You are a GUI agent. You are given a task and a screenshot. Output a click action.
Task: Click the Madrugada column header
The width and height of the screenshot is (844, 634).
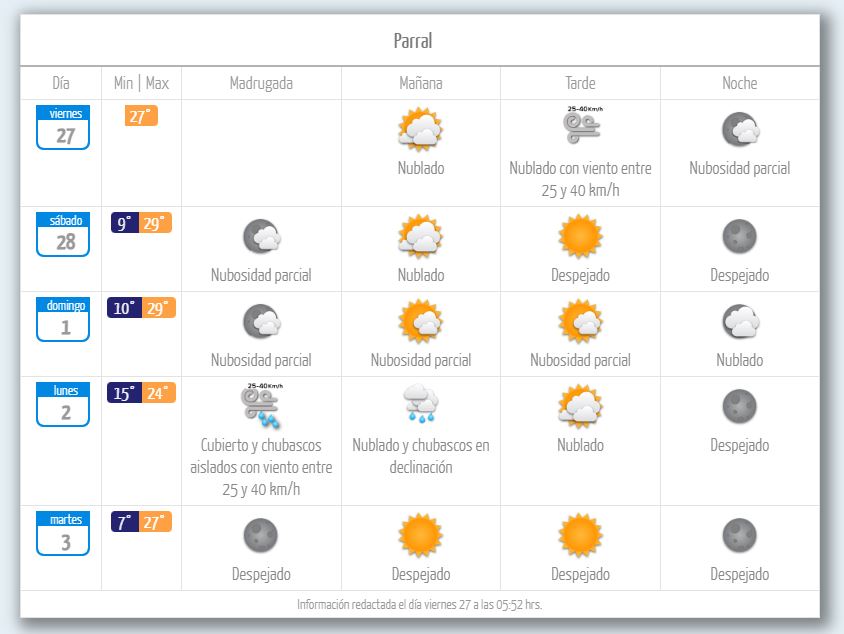(x=261, y=83)
